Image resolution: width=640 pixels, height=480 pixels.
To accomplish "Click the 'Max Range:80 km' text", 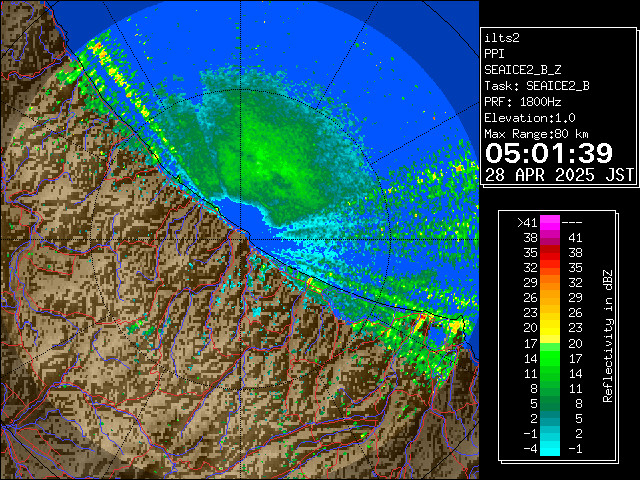I will click(x=536, y=134).
